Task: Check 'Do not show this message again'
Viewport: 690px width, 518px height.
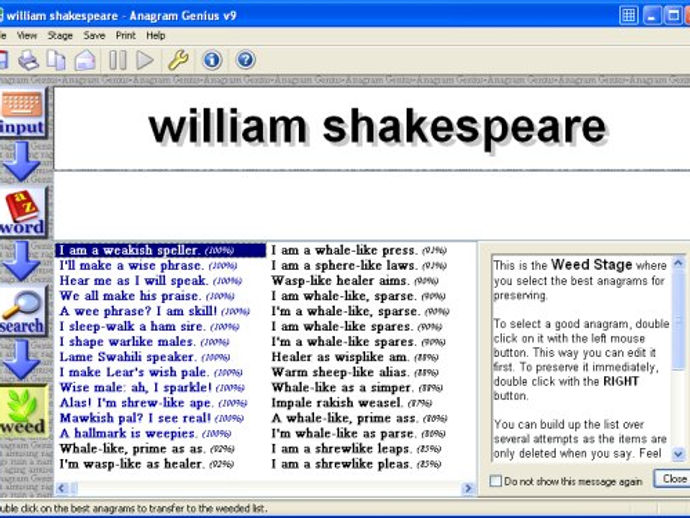Action: pos(495,481)
